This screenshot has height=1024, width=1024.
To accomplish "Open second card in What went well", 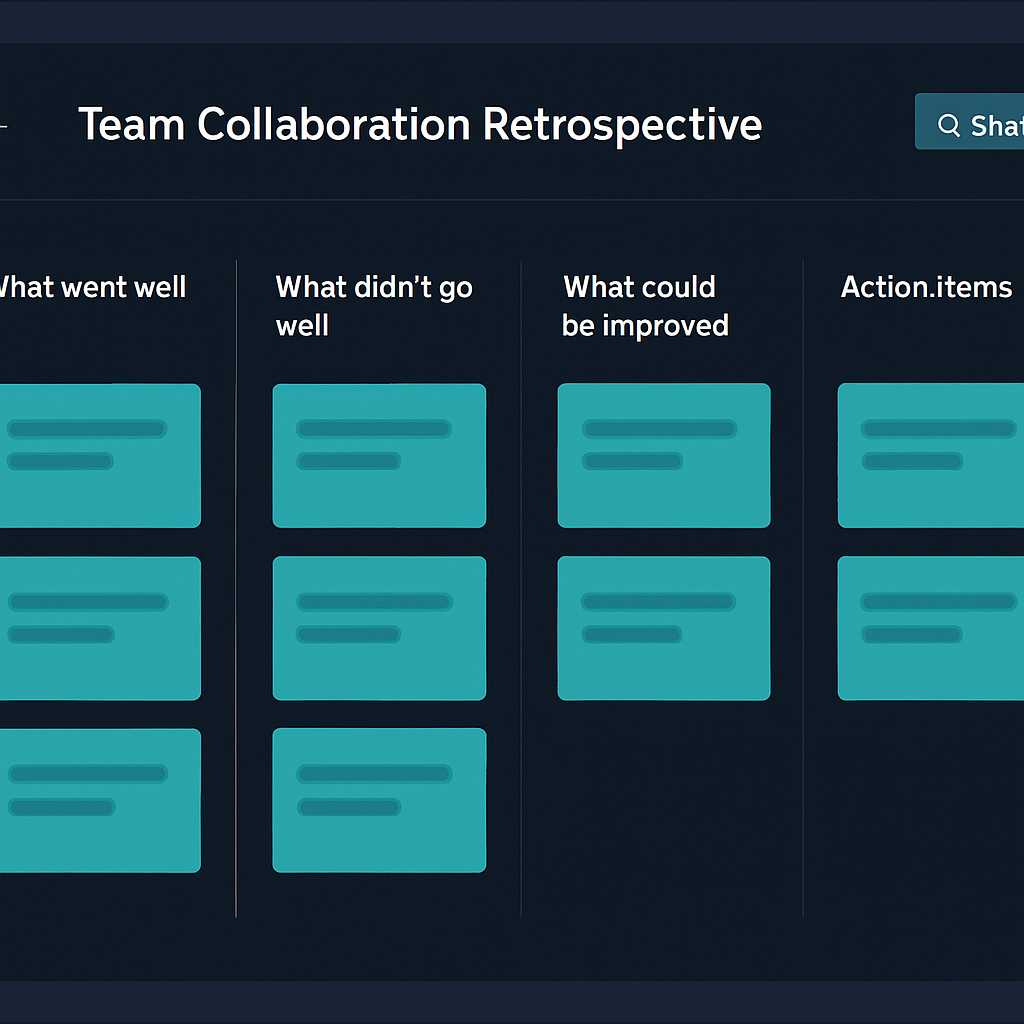I will [x=100, y=628].
